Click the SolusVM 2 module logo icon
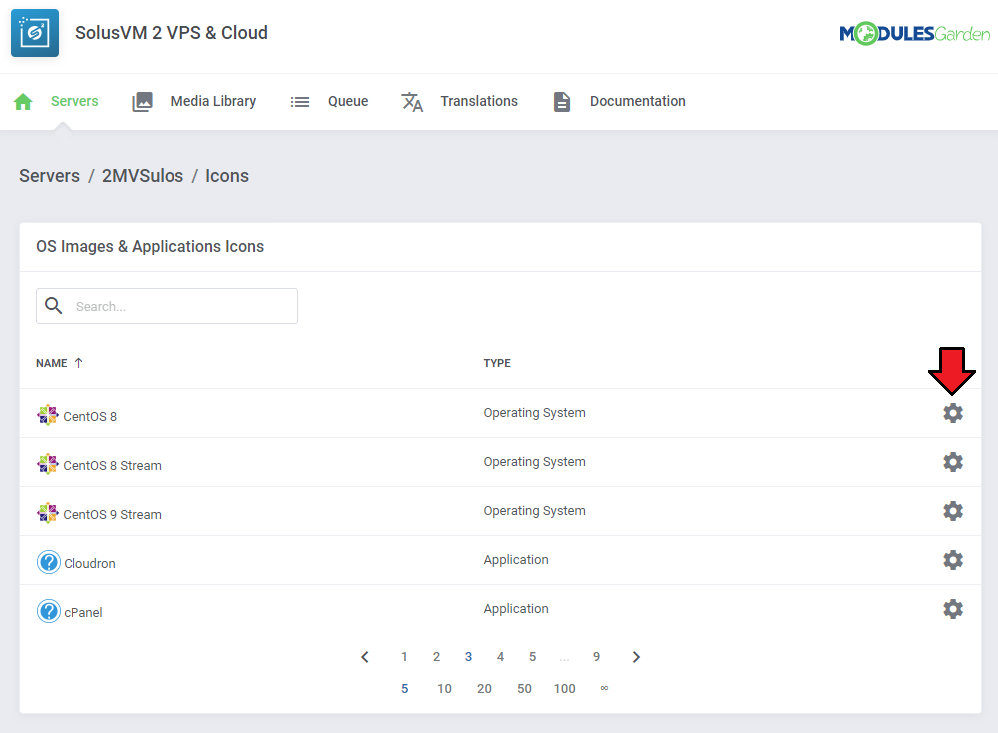The height and width of the screenshot is (733, 998). [35, 33]
